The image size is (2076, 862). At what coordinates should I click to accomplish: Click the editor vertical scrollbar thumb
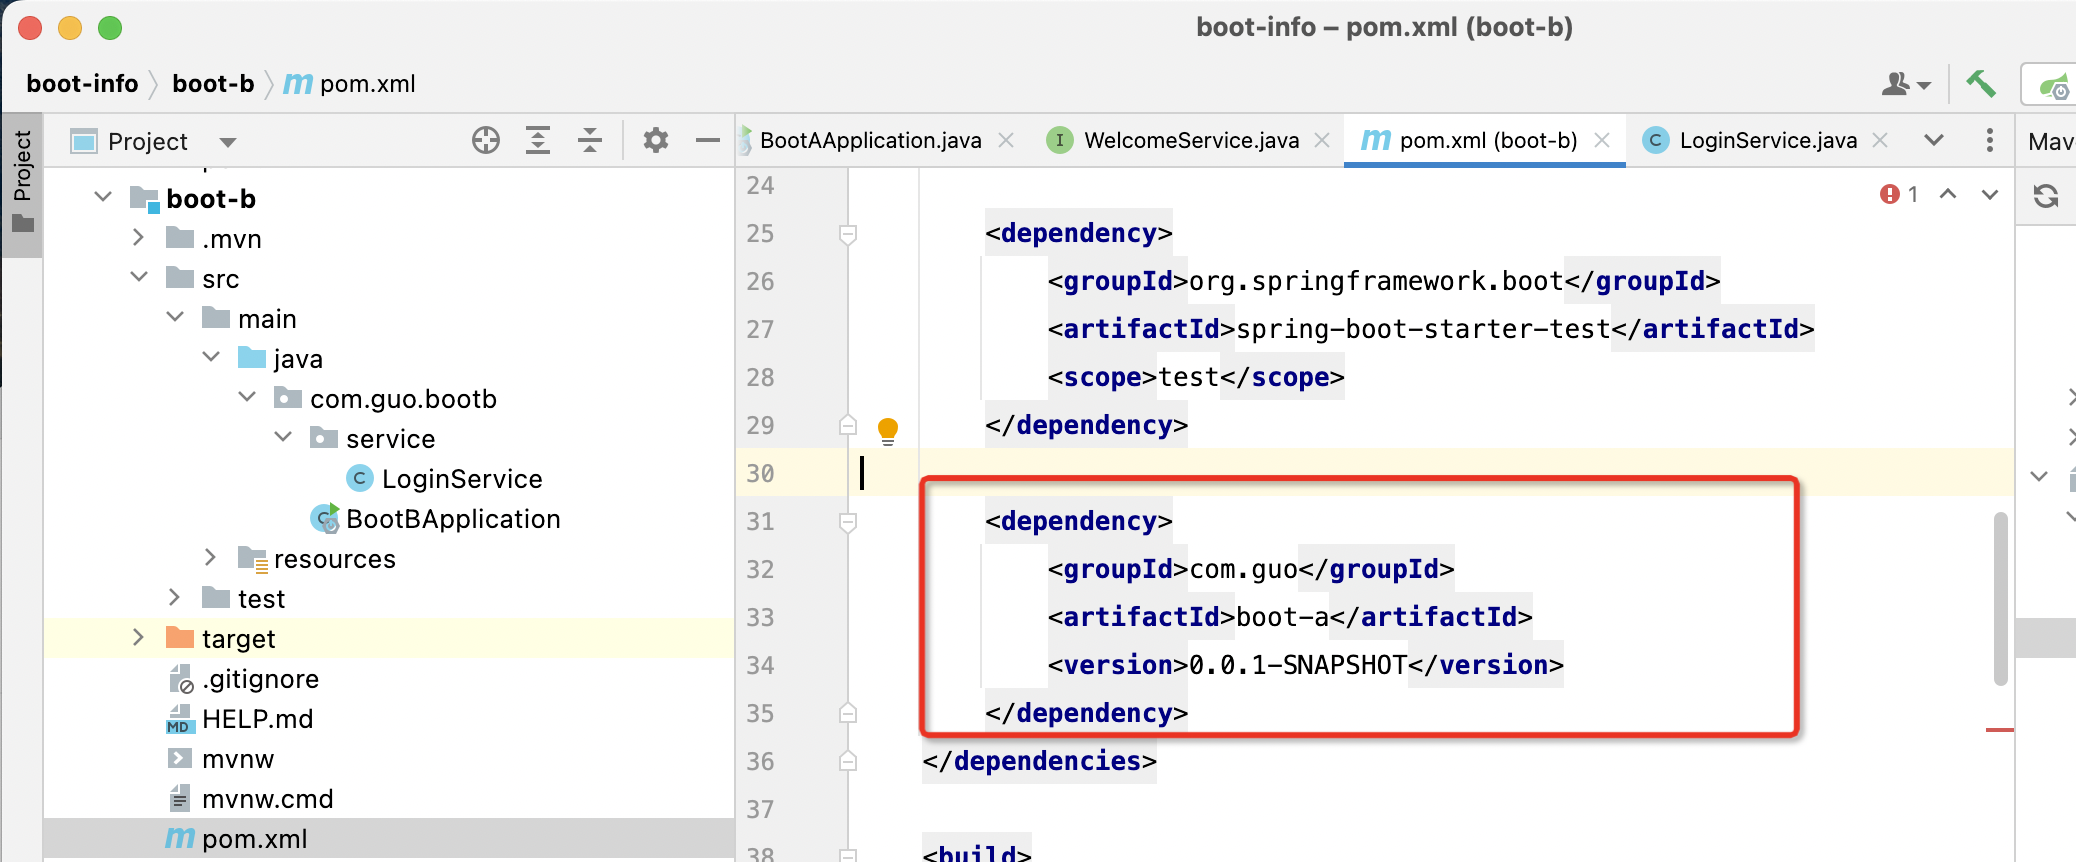[2001, 598]
